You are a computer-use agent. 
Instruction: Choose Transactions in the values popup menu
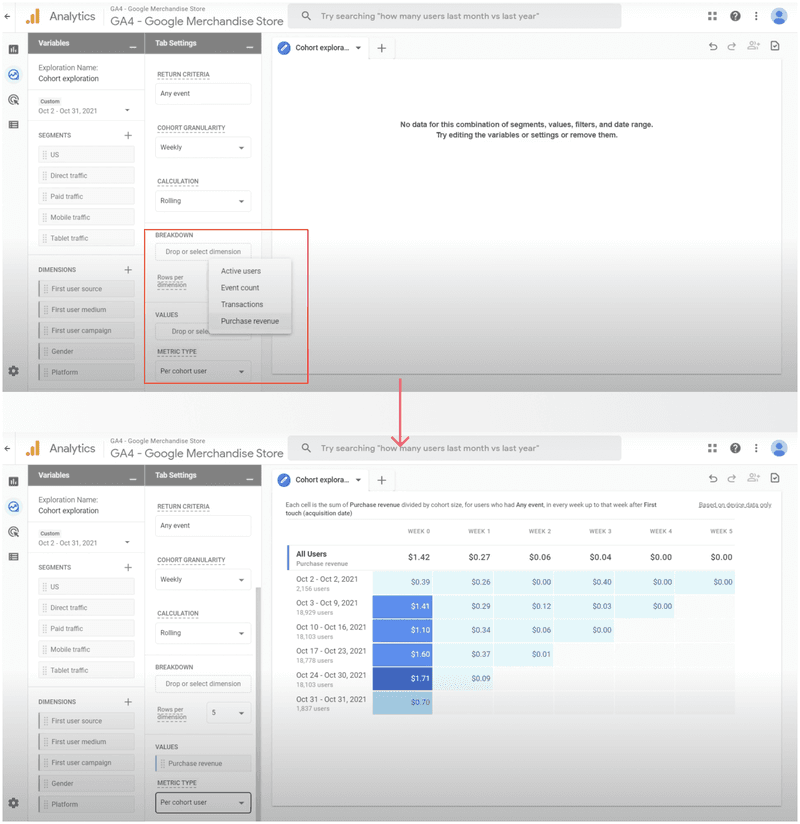tap(242, 305)
